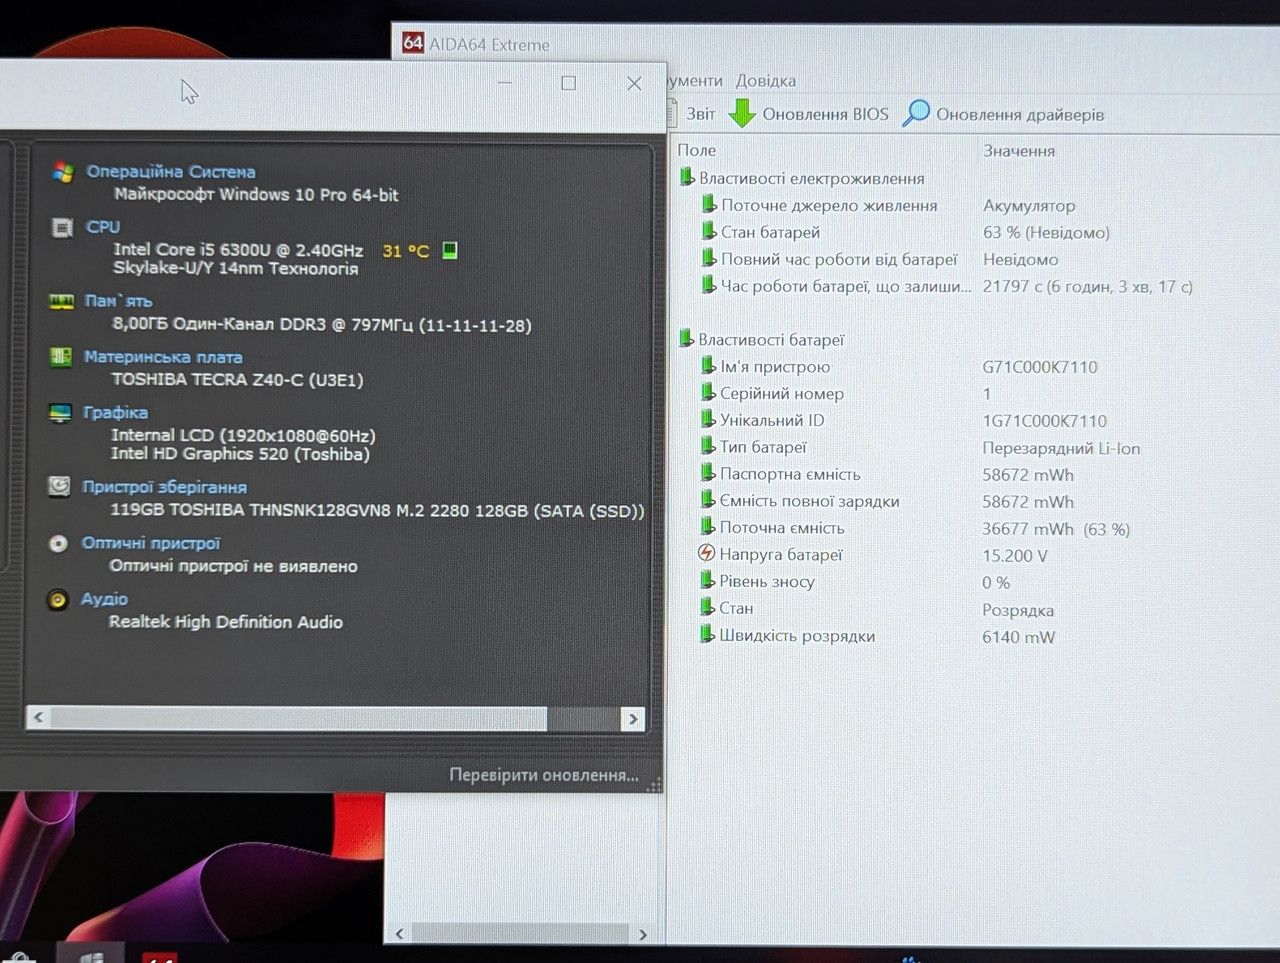
Task: Click the magnifier Оновлення драйверів icon
Action: click(916, 113)
